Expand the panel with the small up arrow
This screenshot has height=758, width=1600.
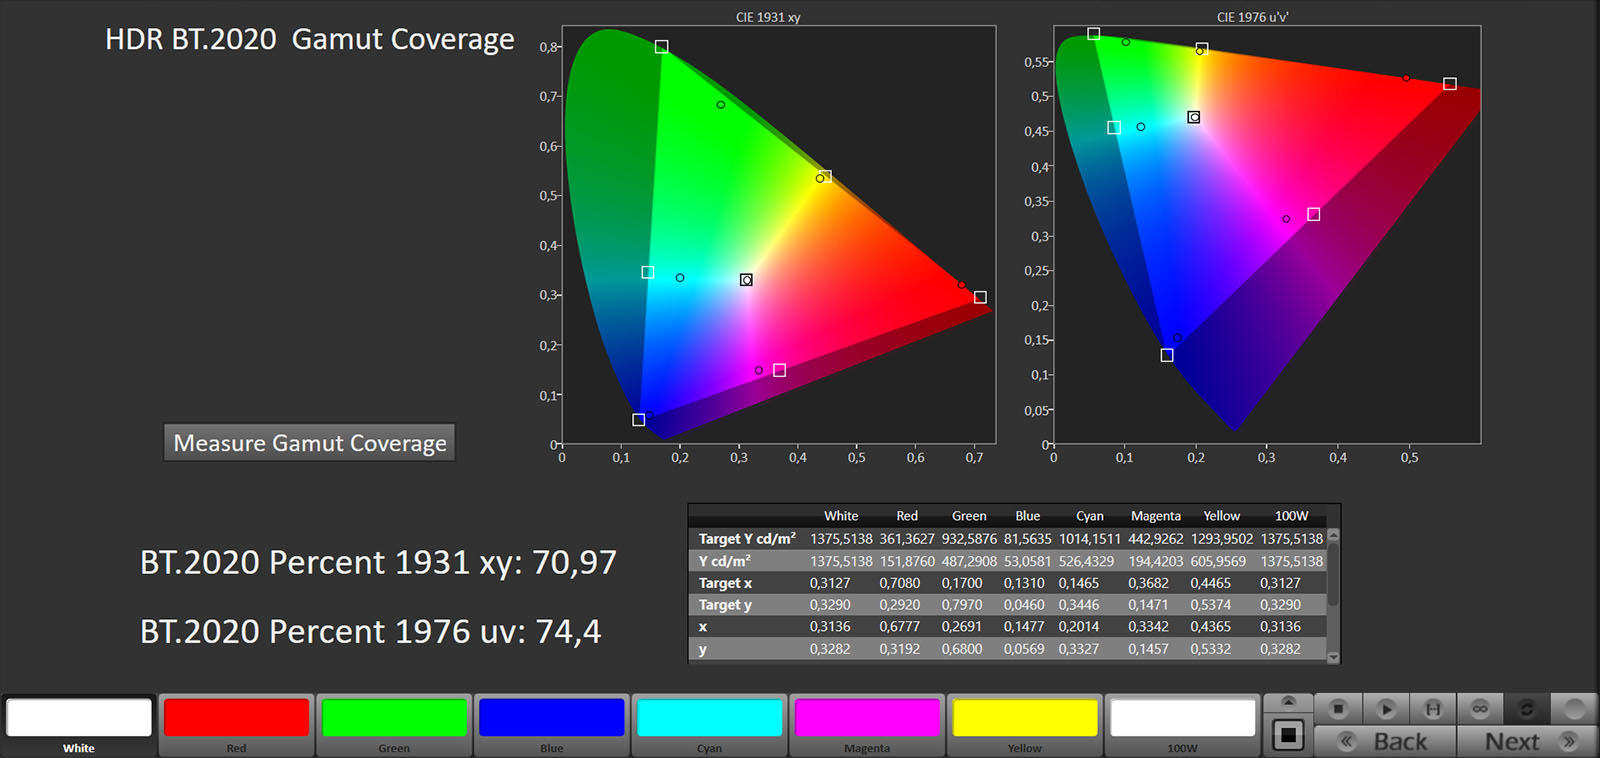[1288, 702]
